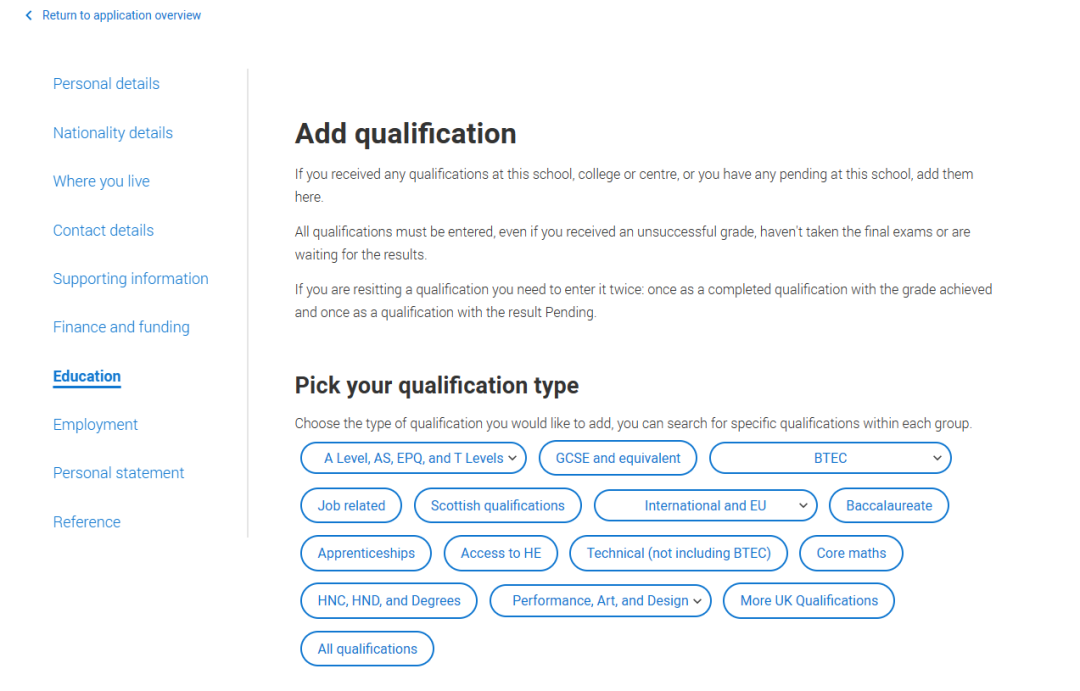
Task: Choose the Job related qualification button
Action: [351, 506]
